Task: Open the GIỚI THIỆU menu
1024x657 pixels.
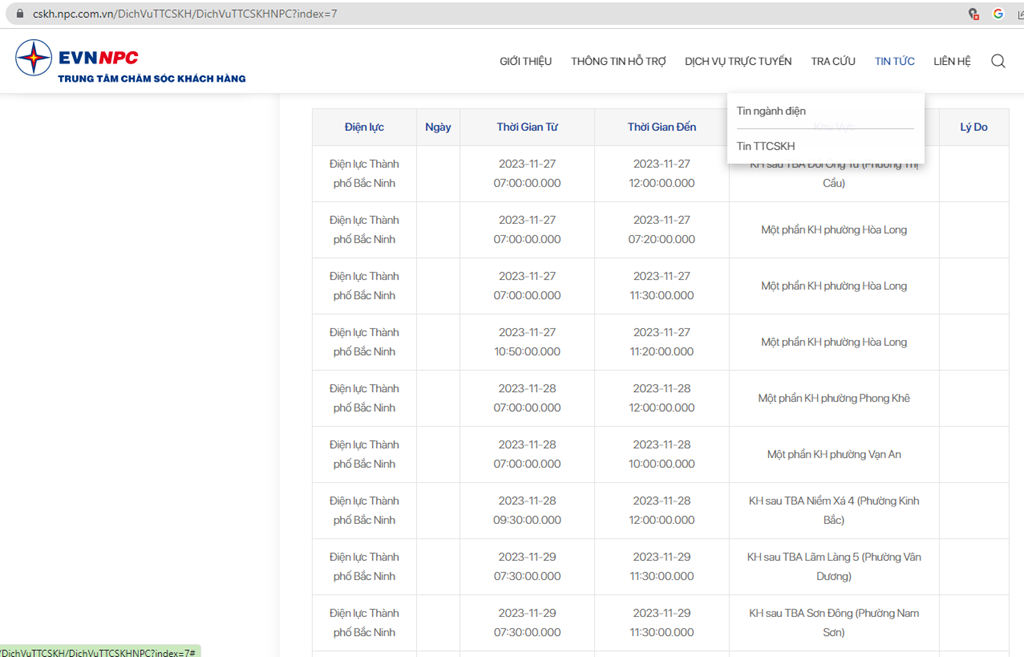Action: [x=525, y=61]
